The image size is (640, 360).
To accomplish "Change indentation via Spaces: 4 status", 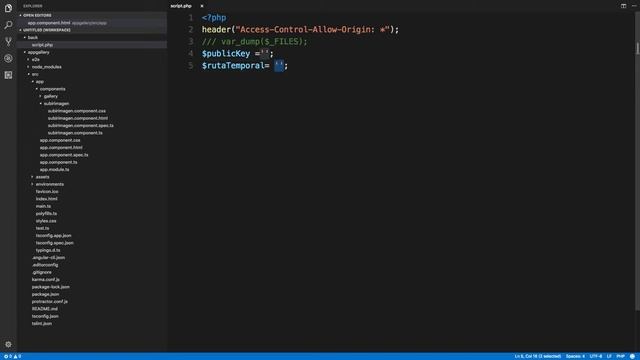I will 575,356.
